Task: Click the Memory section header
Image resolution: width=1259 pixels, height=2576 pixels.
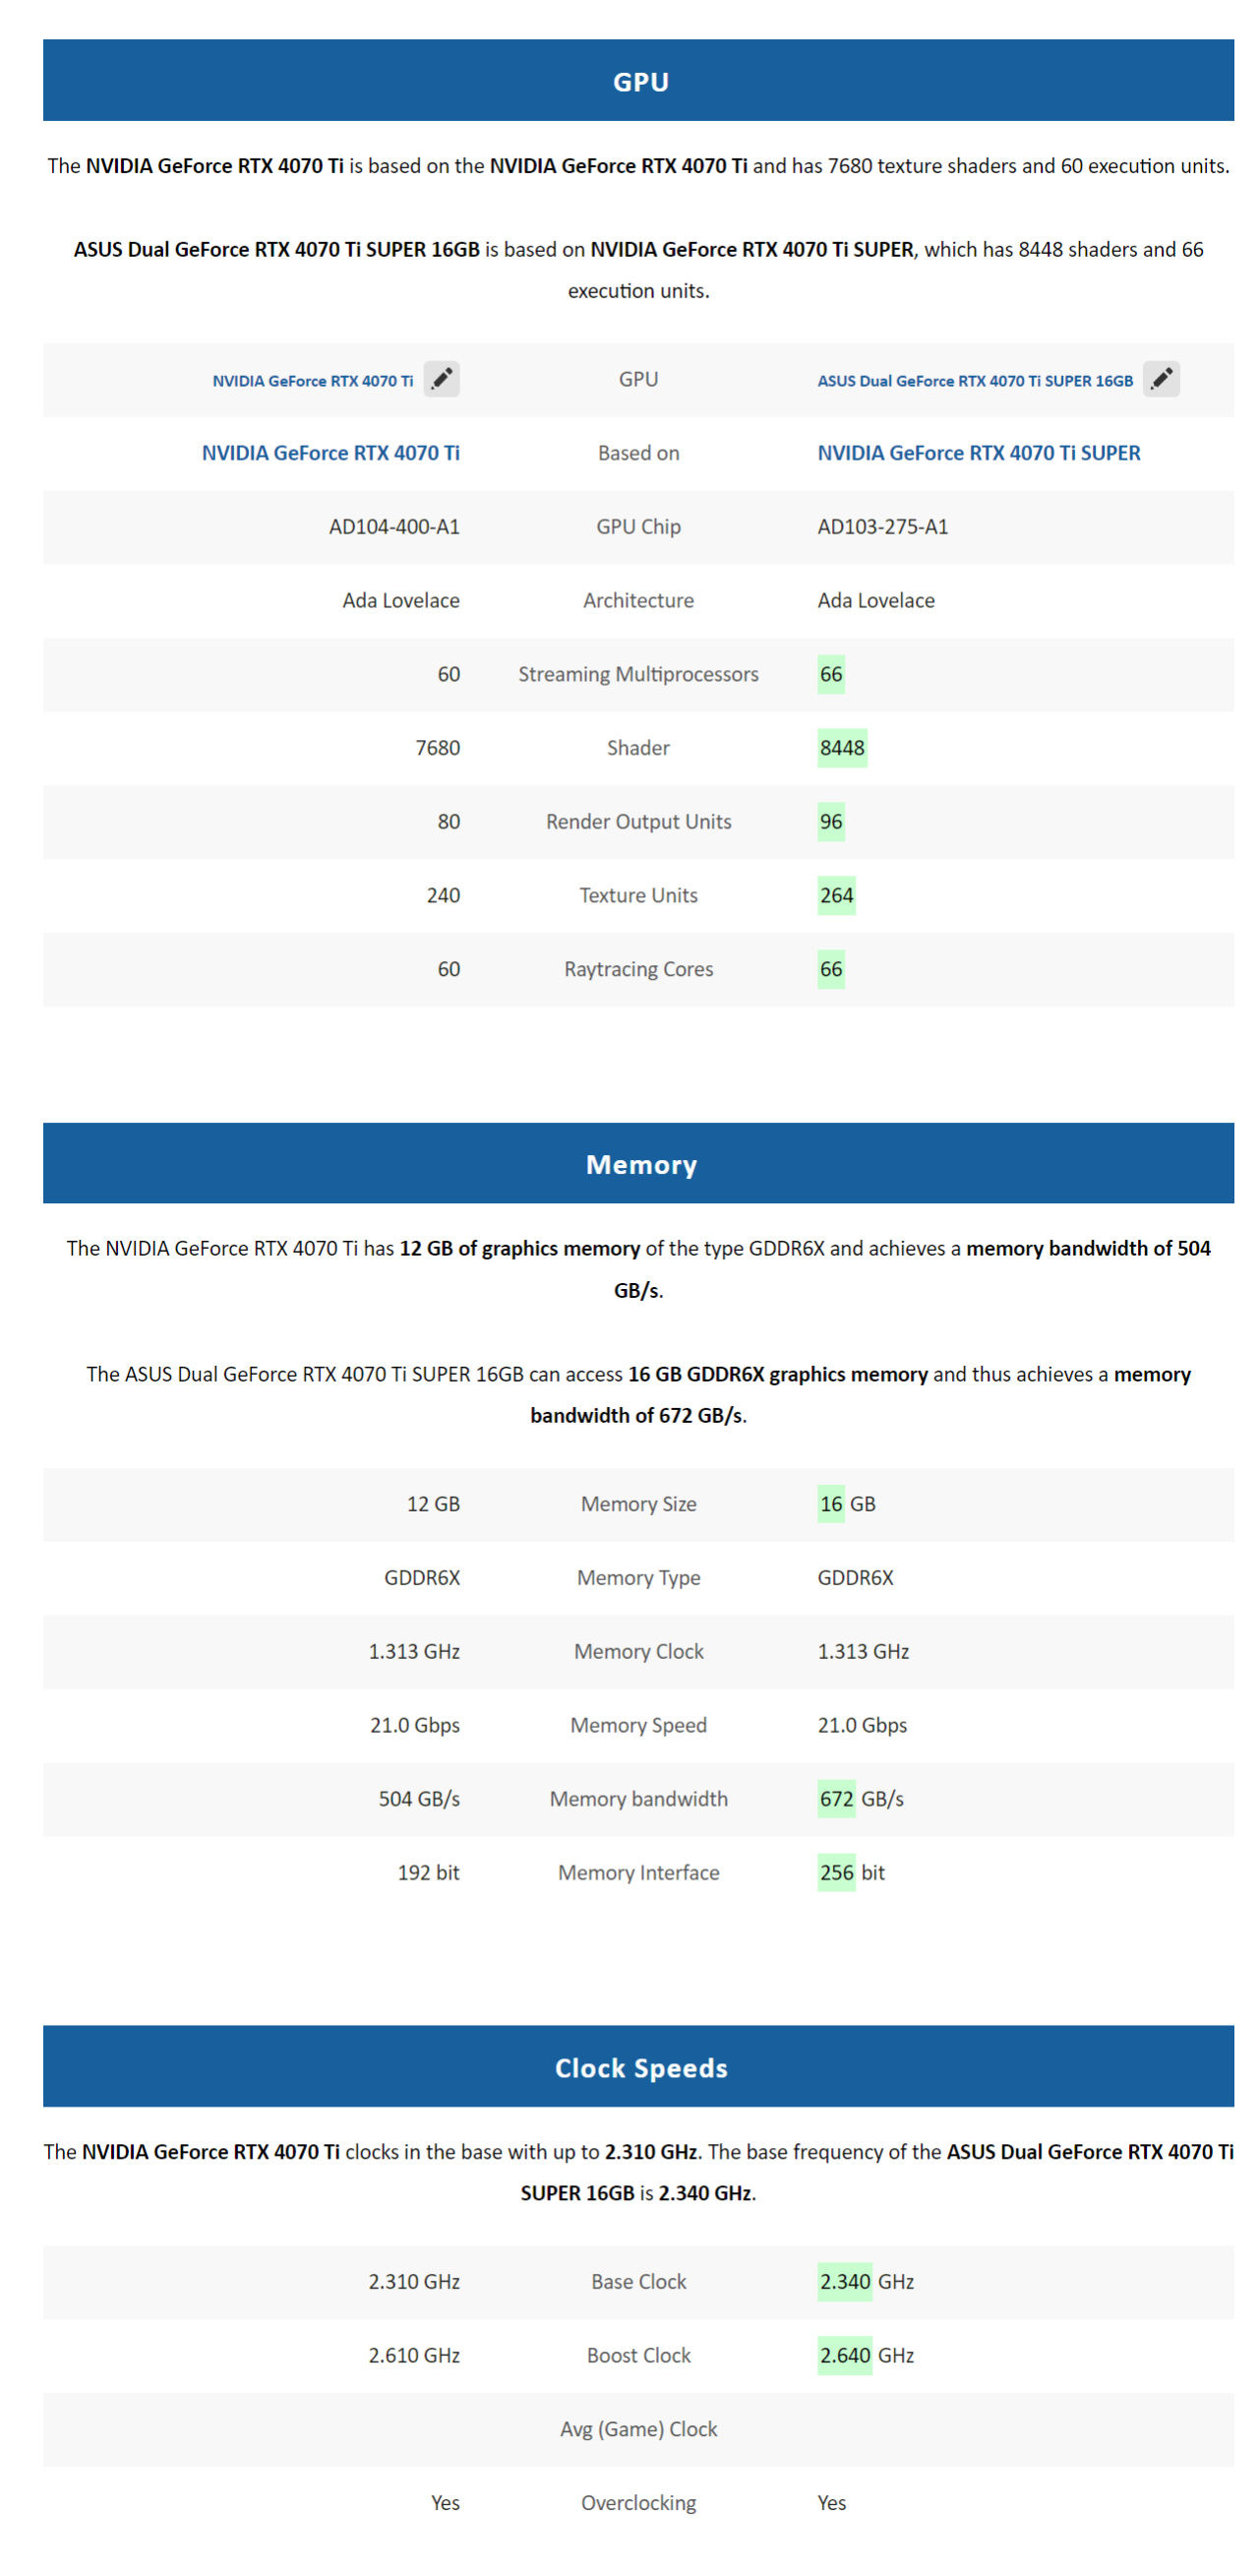Action: 638,1164
